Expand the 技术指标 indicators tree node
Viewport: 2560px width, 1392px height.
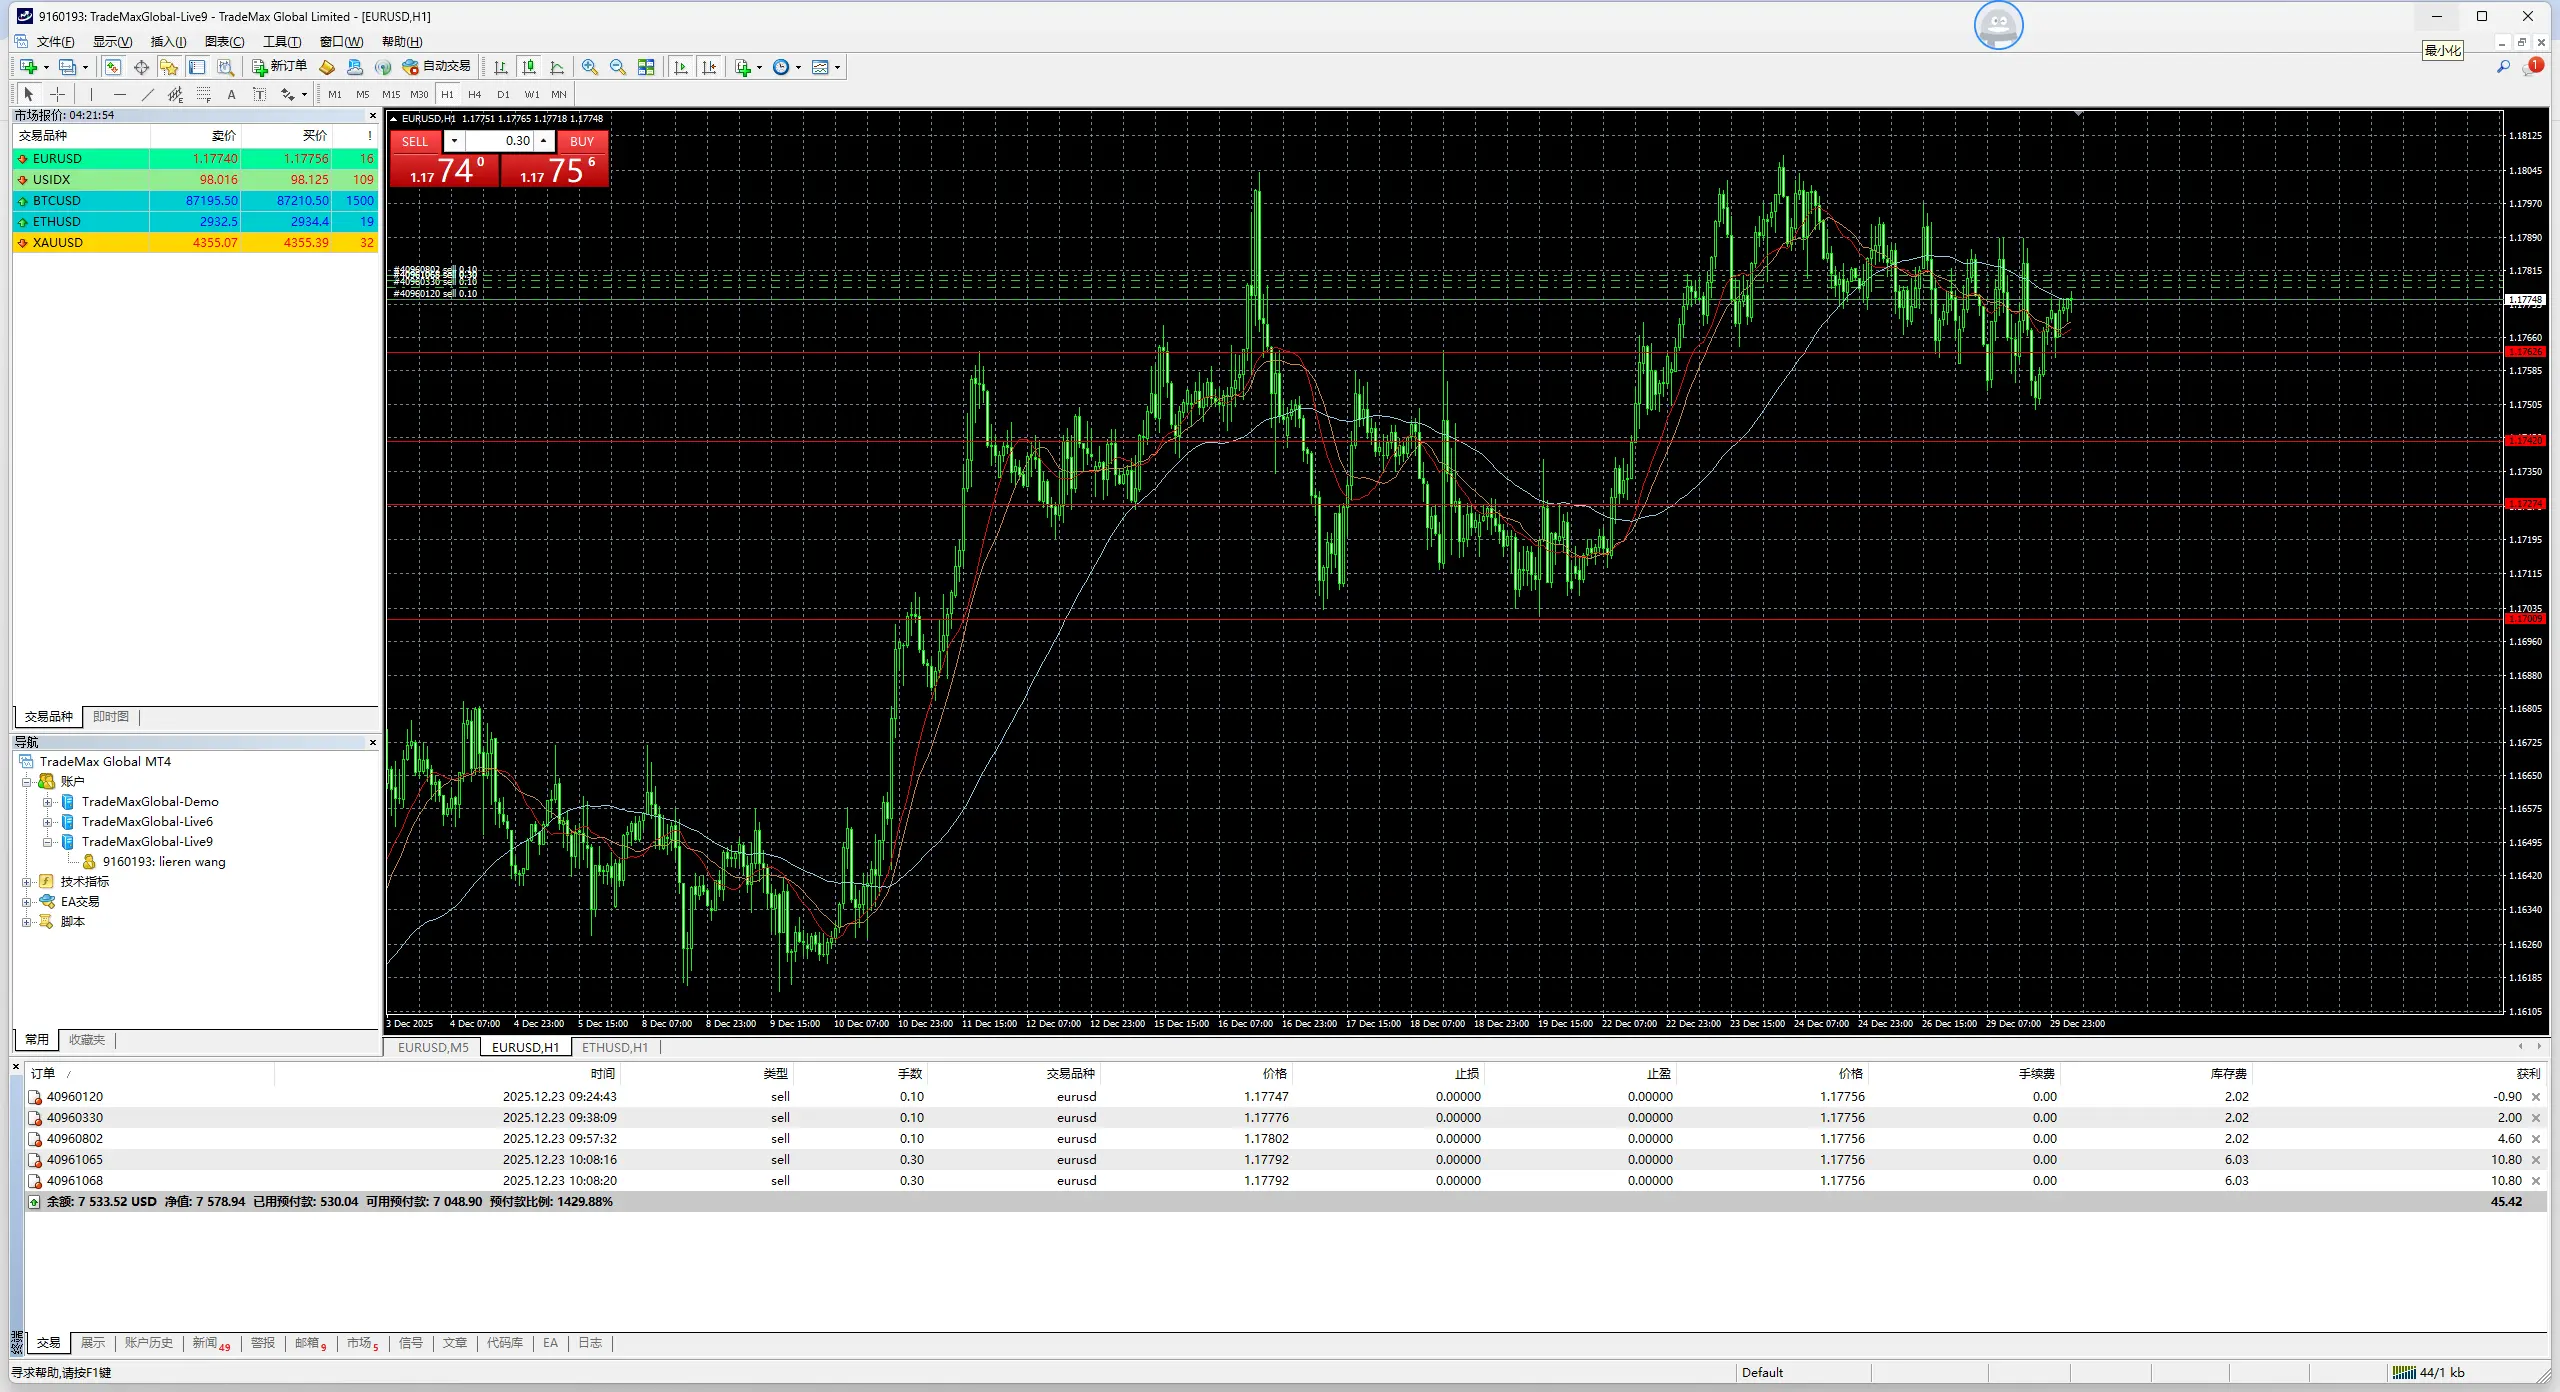pos(27,882)
